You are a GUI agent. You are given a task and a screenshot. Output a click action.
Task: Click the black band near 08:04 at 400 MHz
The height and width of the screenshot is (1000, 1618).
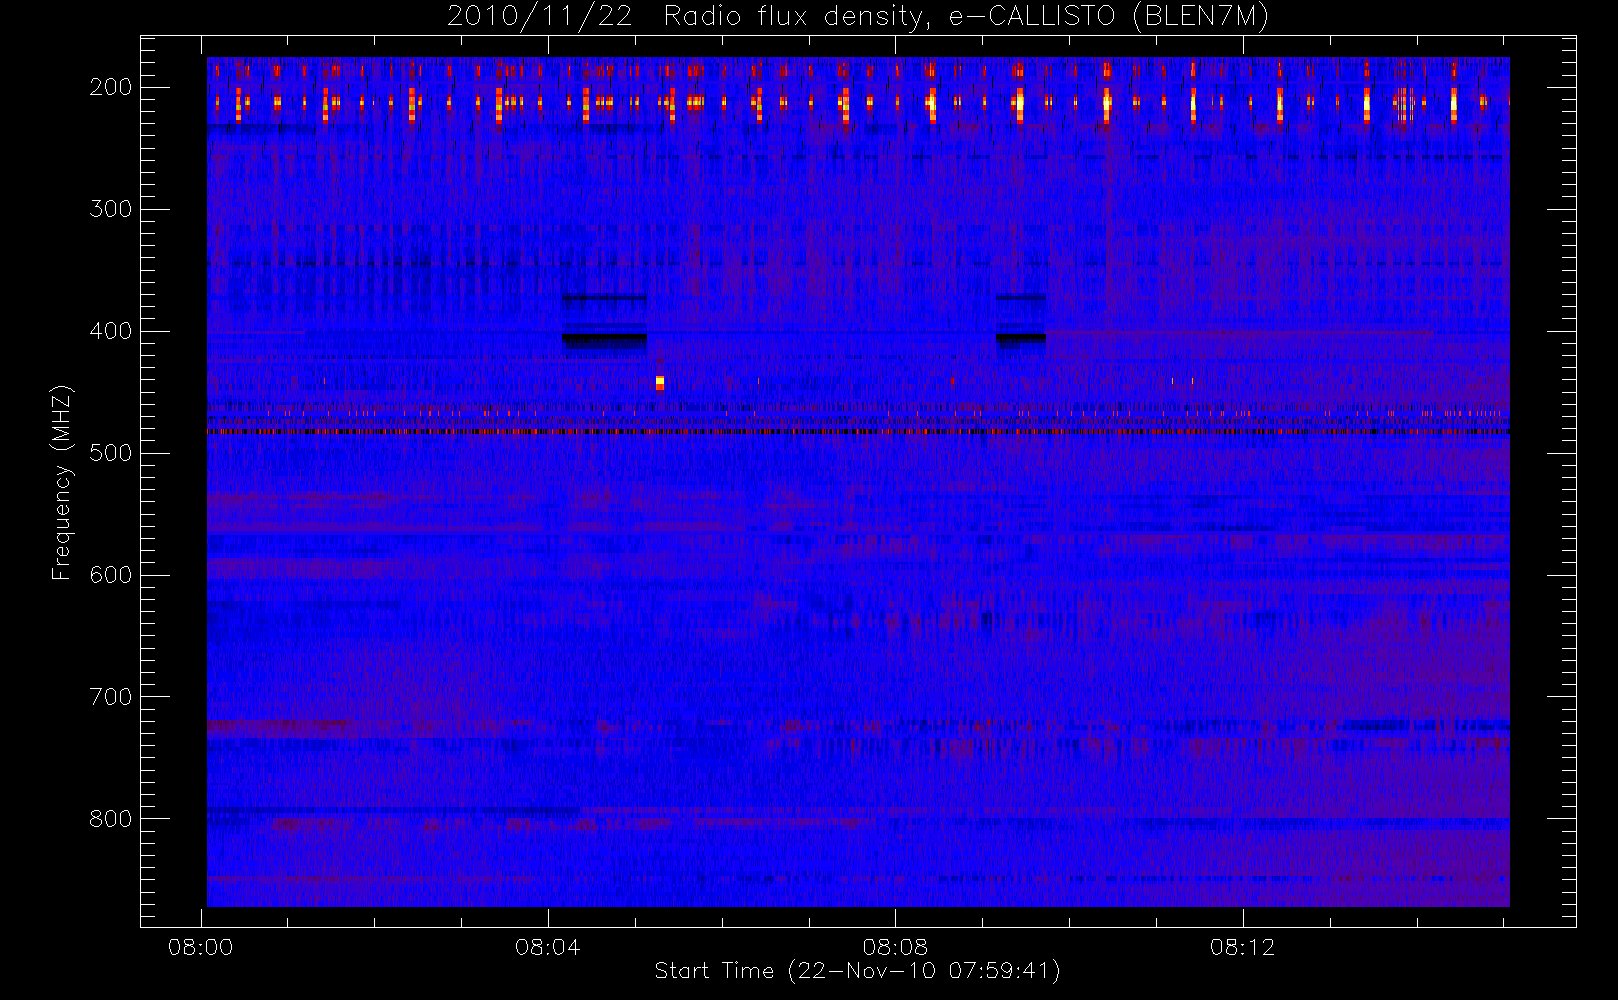604,339
